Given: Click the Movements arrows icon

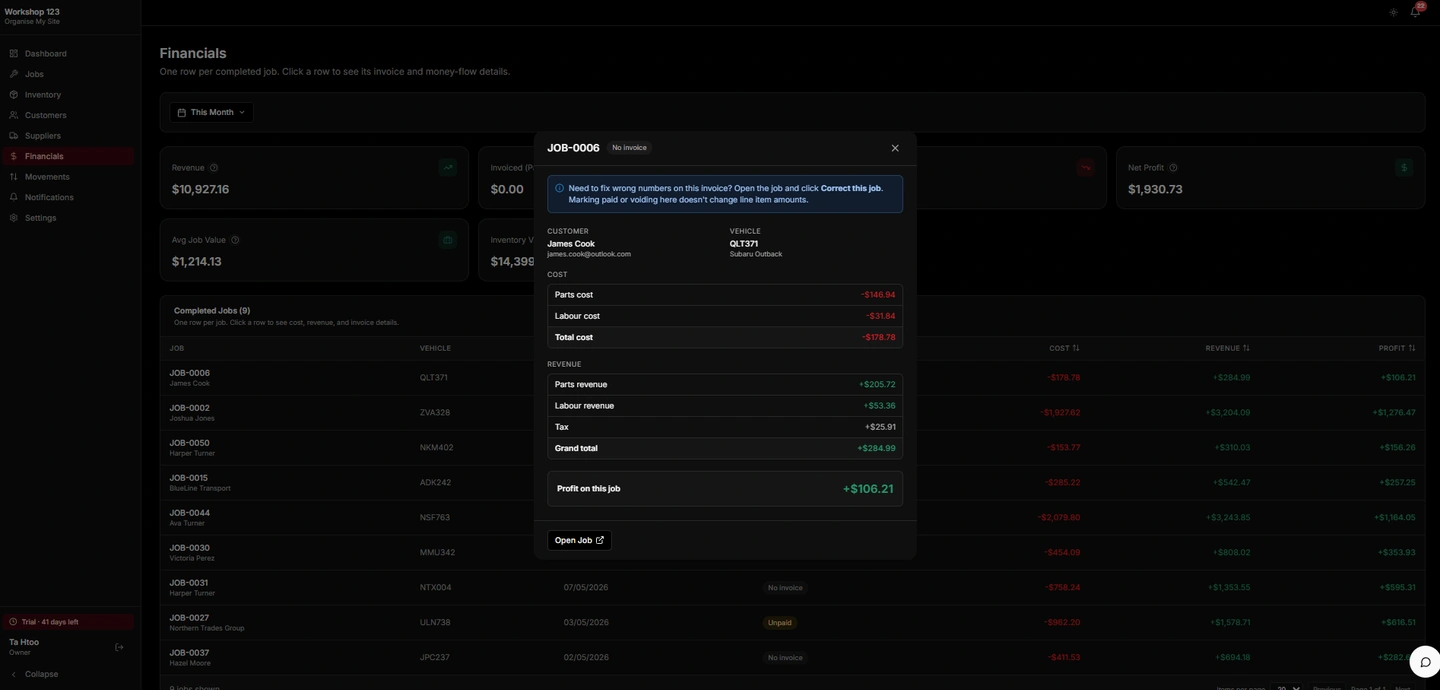Looking at the screenshot, I should (14, 176).
